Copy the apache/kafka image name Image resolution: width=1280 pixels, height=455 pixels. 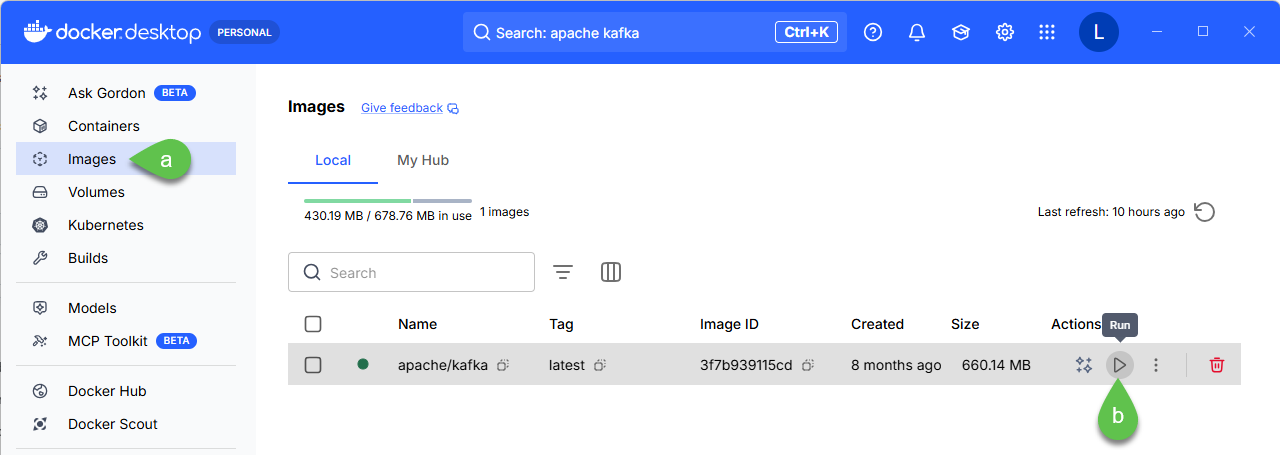click(503, 365)
